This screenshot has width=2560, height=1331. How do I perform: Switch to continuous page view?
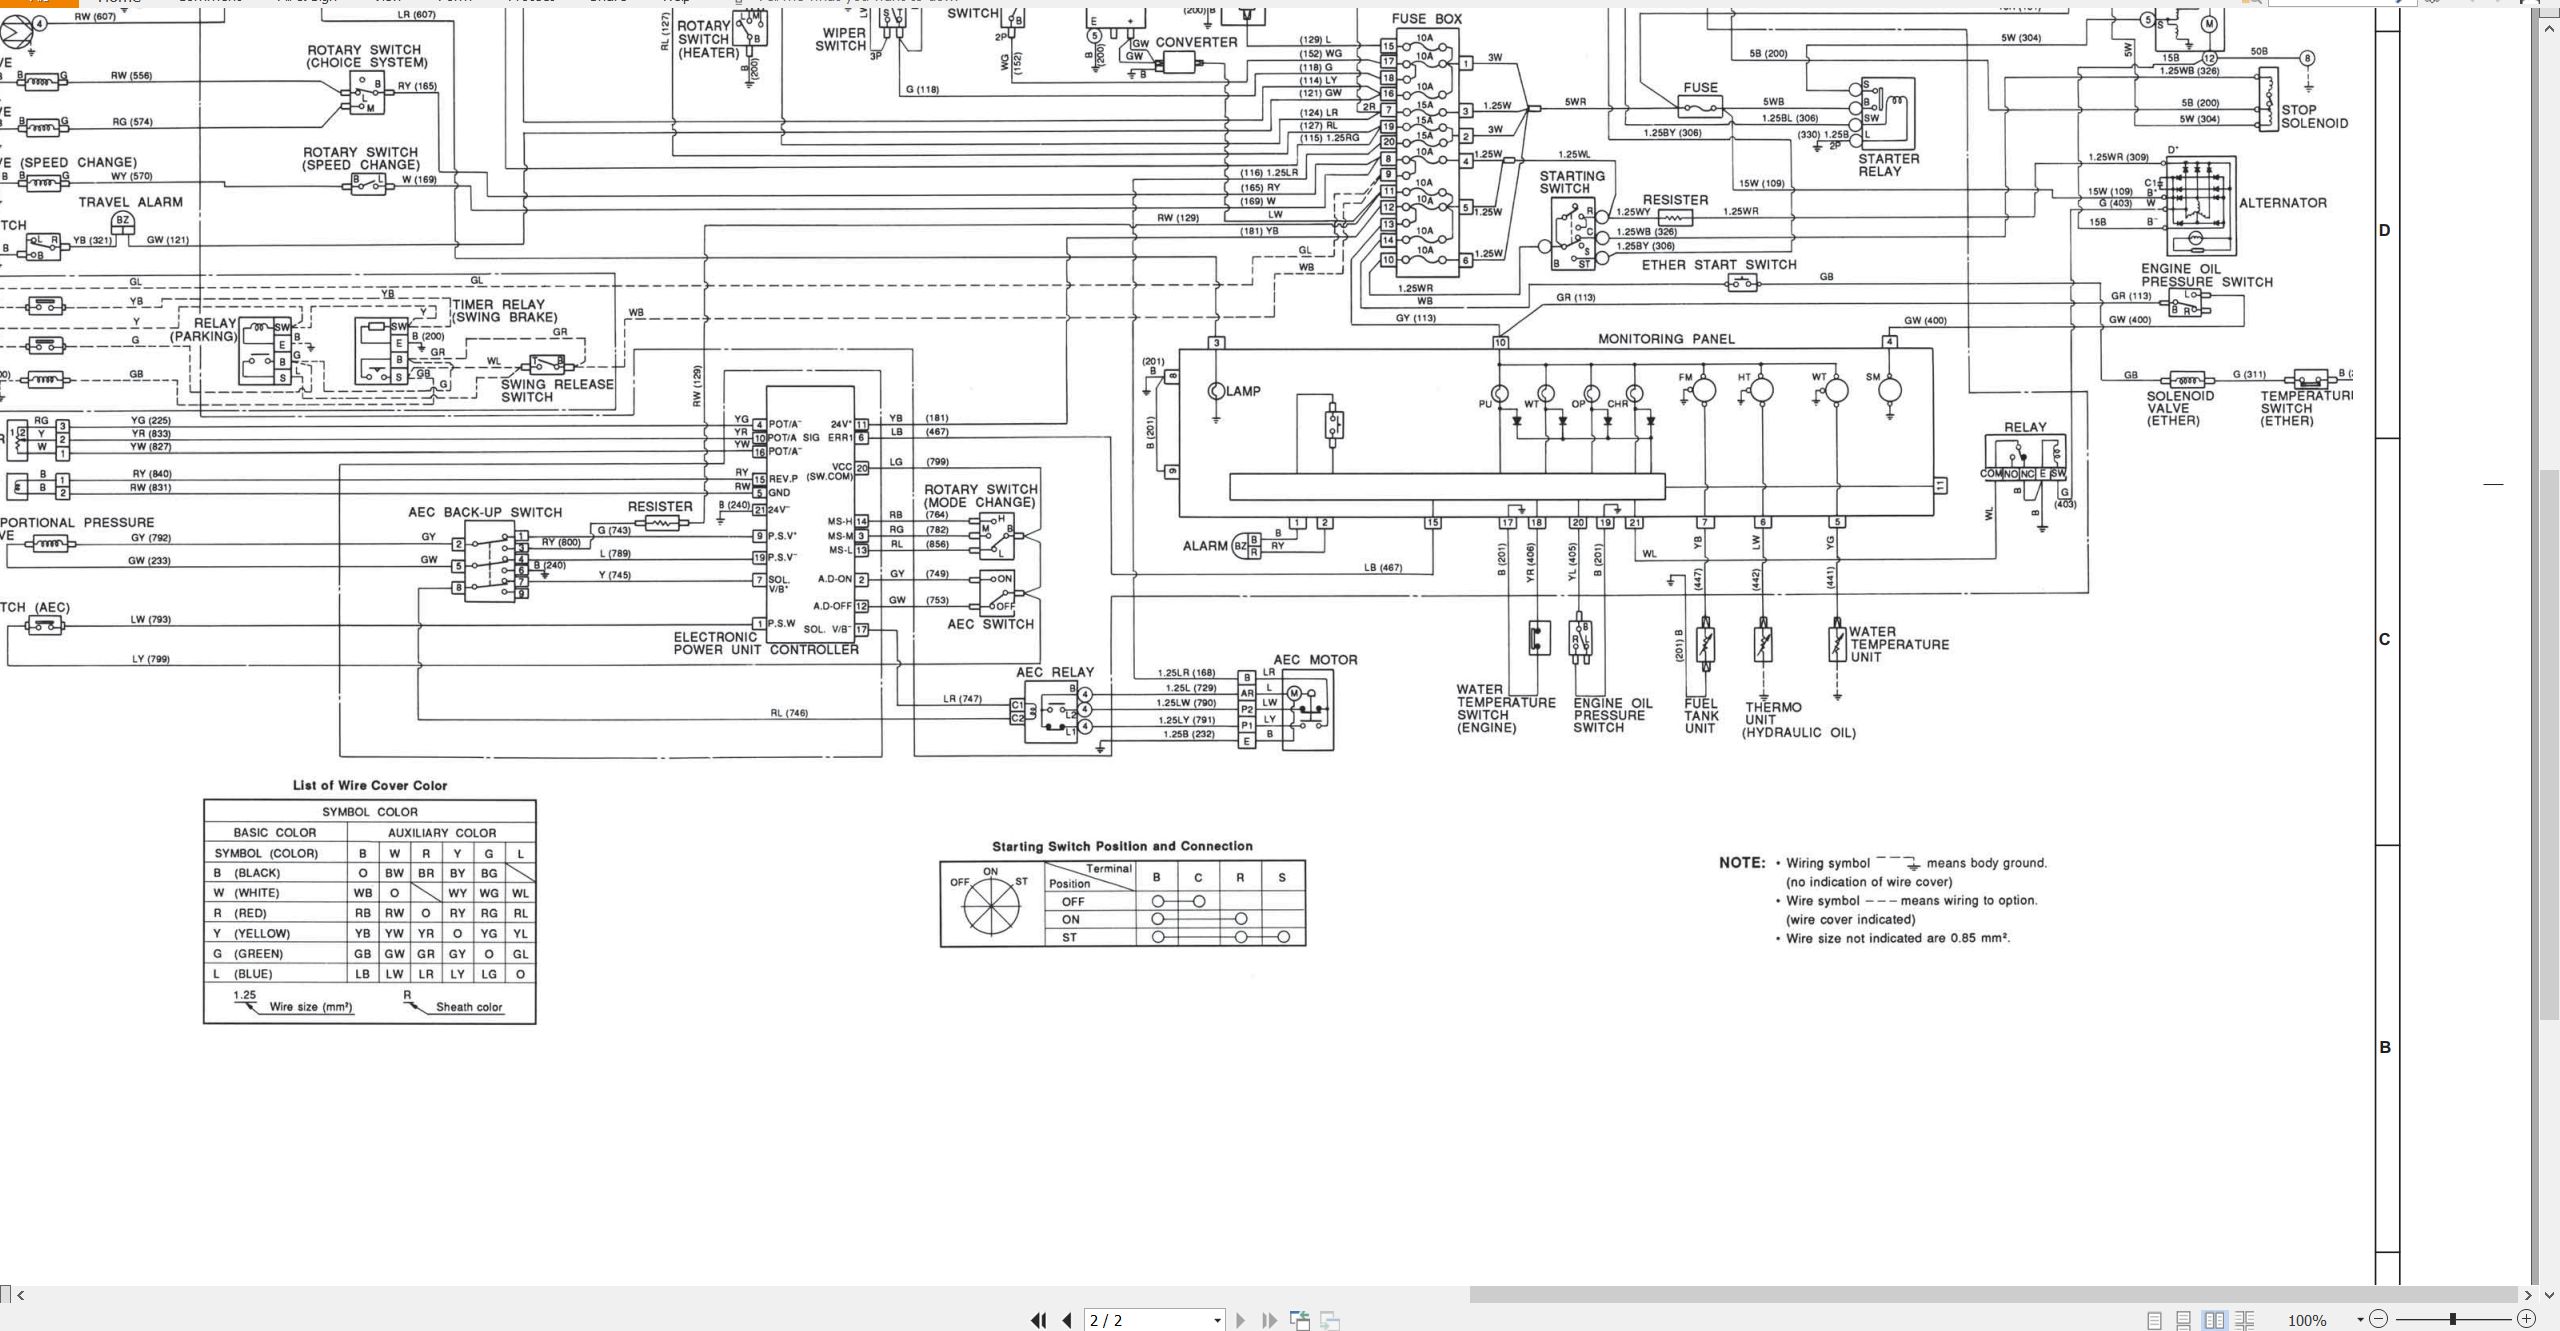point(2184,1320)
